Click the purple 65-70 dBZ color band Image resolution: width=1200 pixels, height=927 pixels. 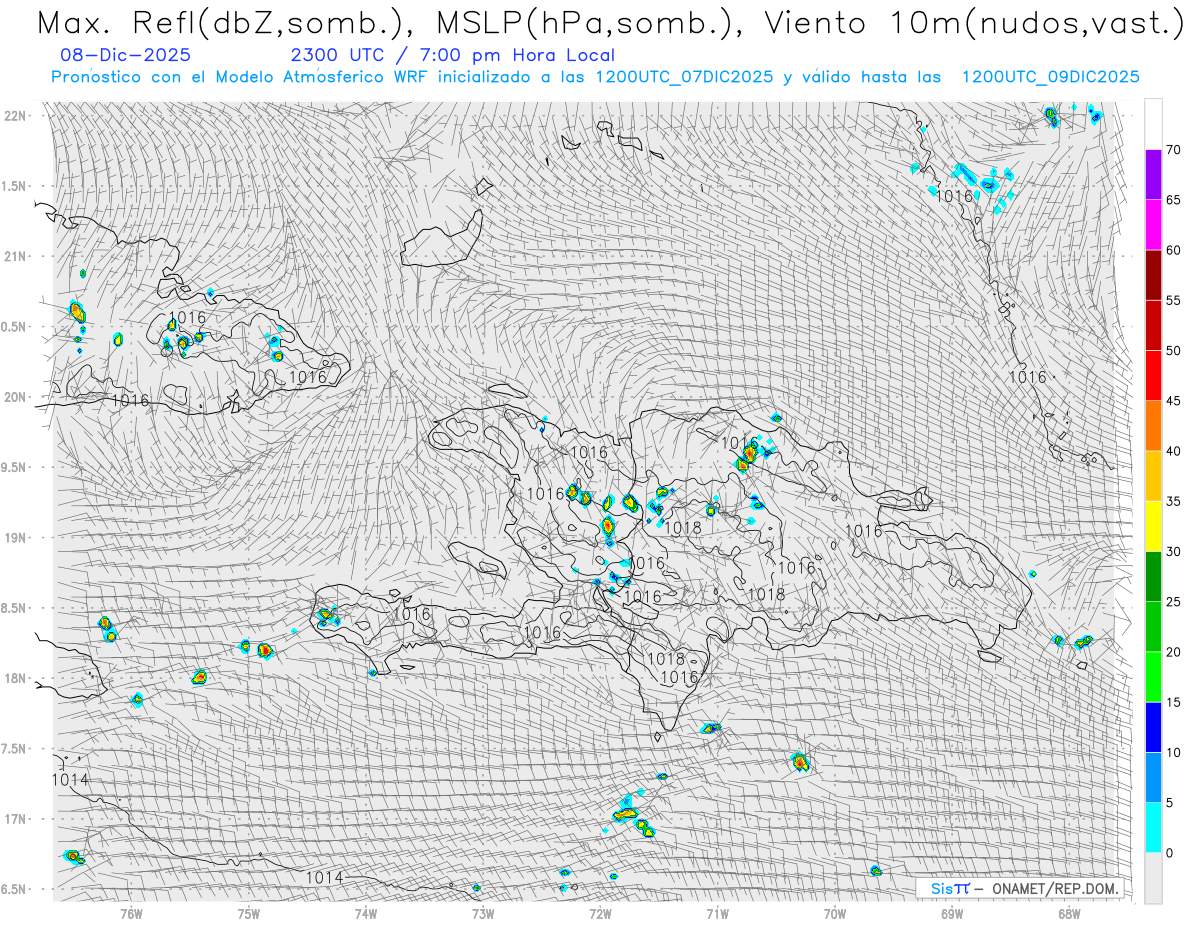pos(1153,175)
